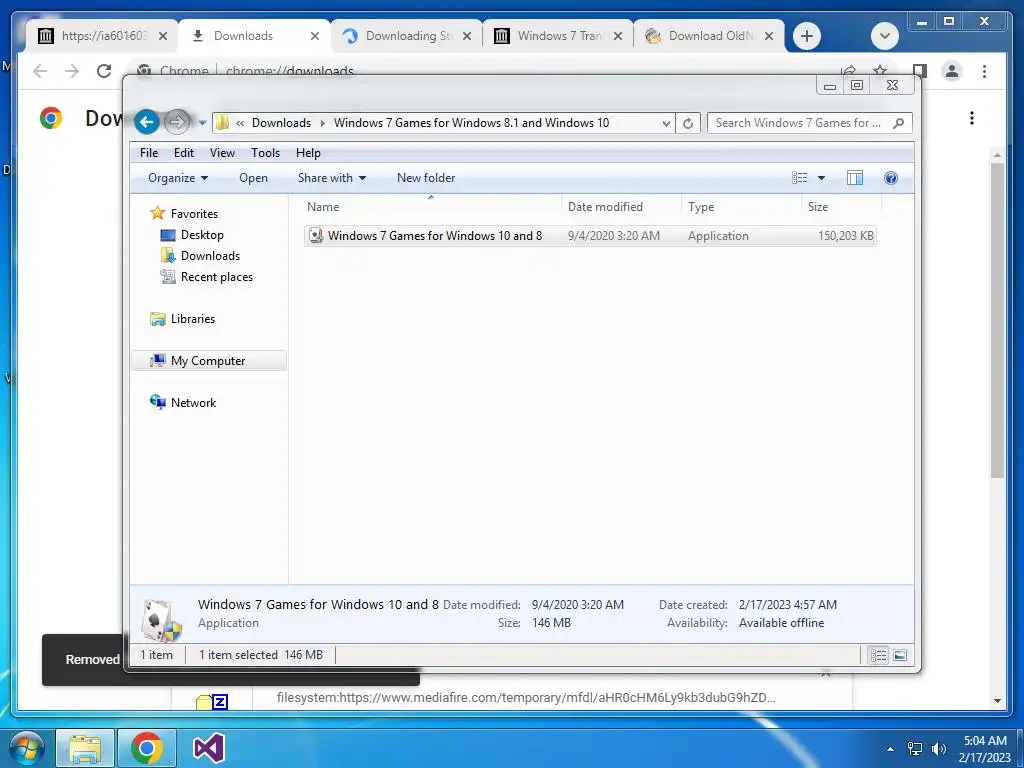This screenshot has height=768, width=1024.
Task: Open the Chrome profile avatar
Action: (x=952, y=71)
